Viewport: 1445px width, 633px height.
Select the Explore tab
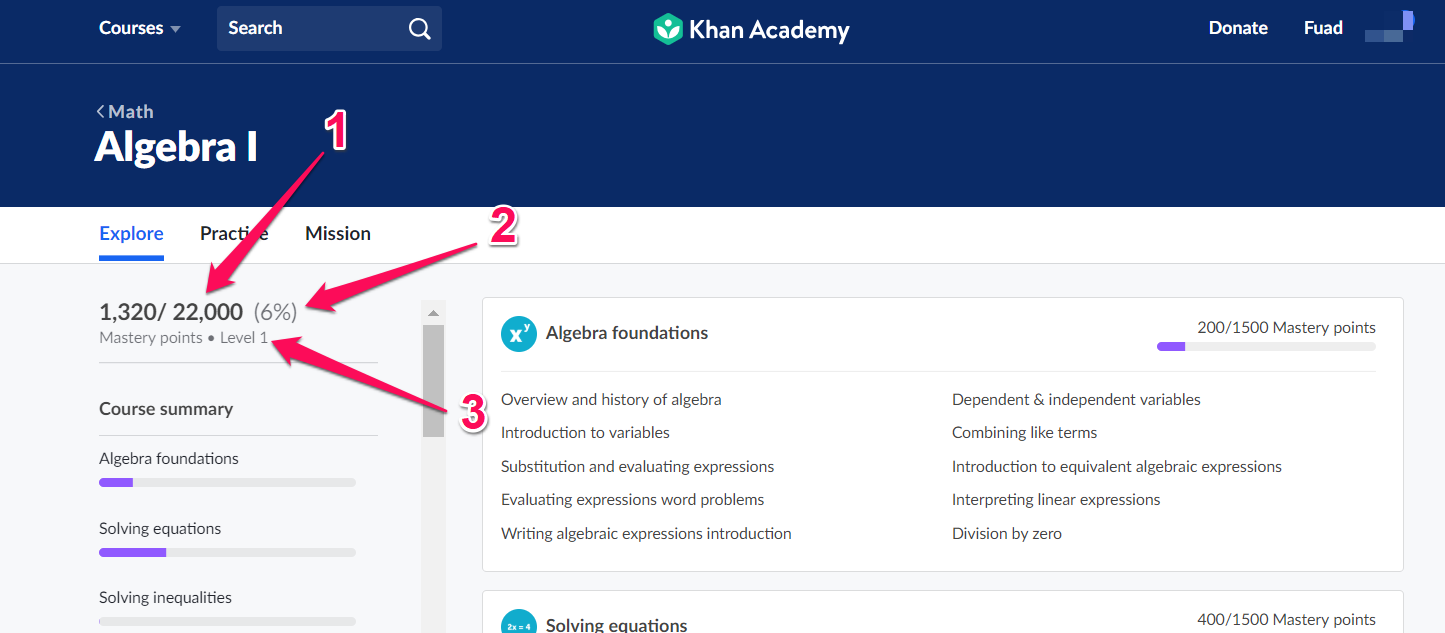point(131,233)
